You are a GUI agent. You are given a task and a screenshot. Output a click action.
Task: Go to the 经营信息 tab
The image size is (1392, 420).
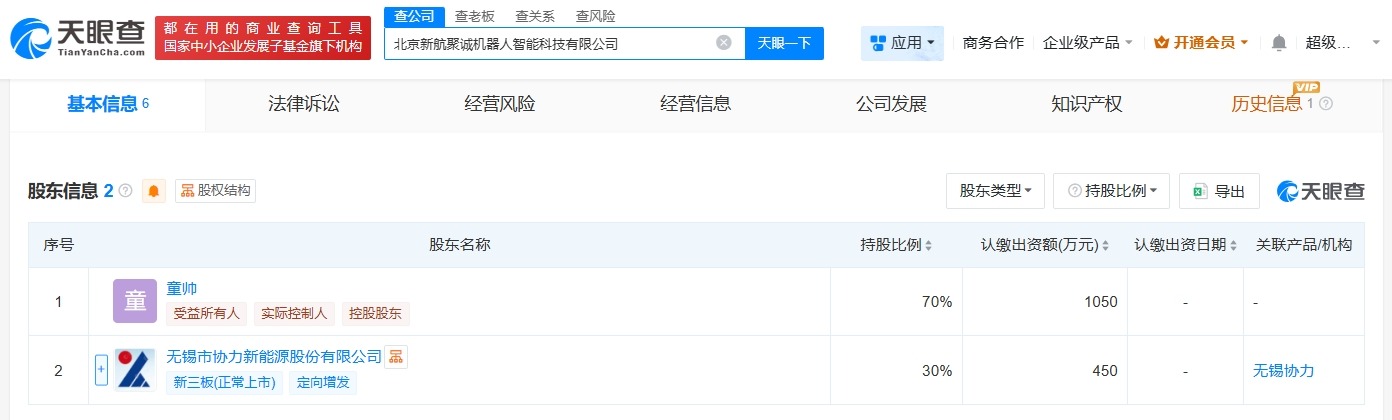tap(696, 104)
